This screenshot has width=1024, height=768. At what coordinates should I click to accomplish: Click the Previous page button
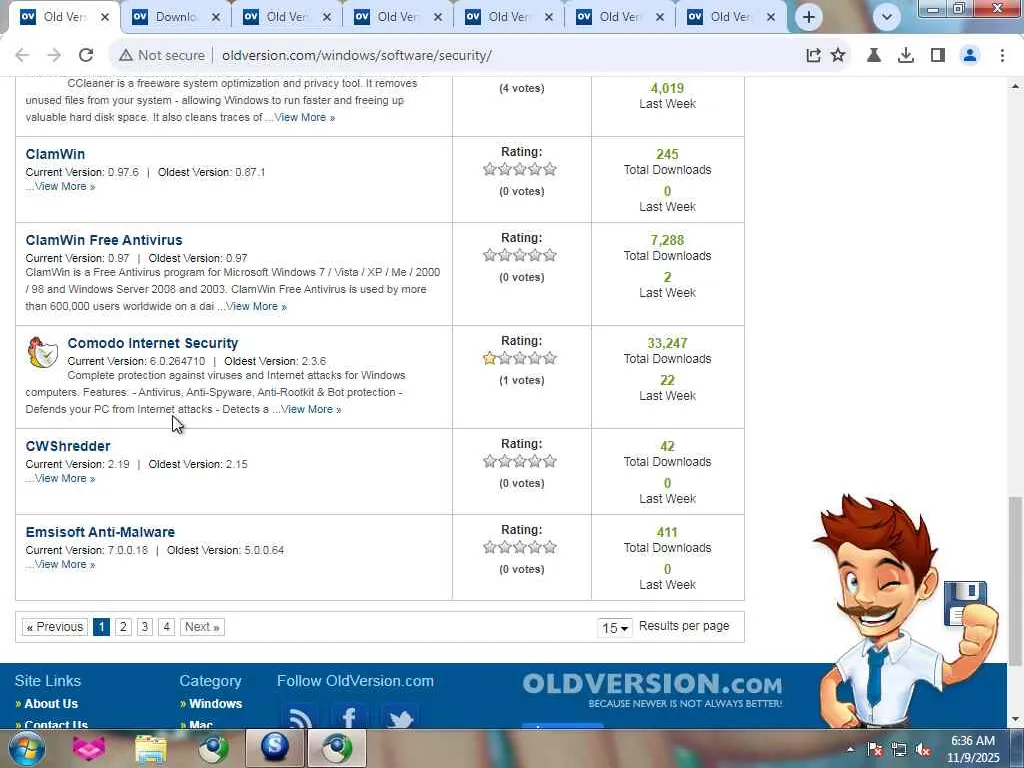55,627
